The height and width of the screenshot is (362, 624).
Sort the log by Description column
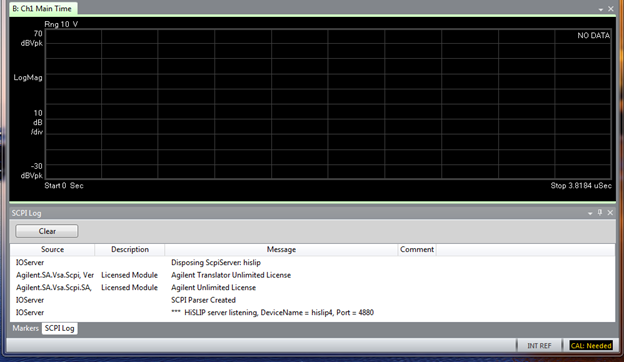click(130, 249)
